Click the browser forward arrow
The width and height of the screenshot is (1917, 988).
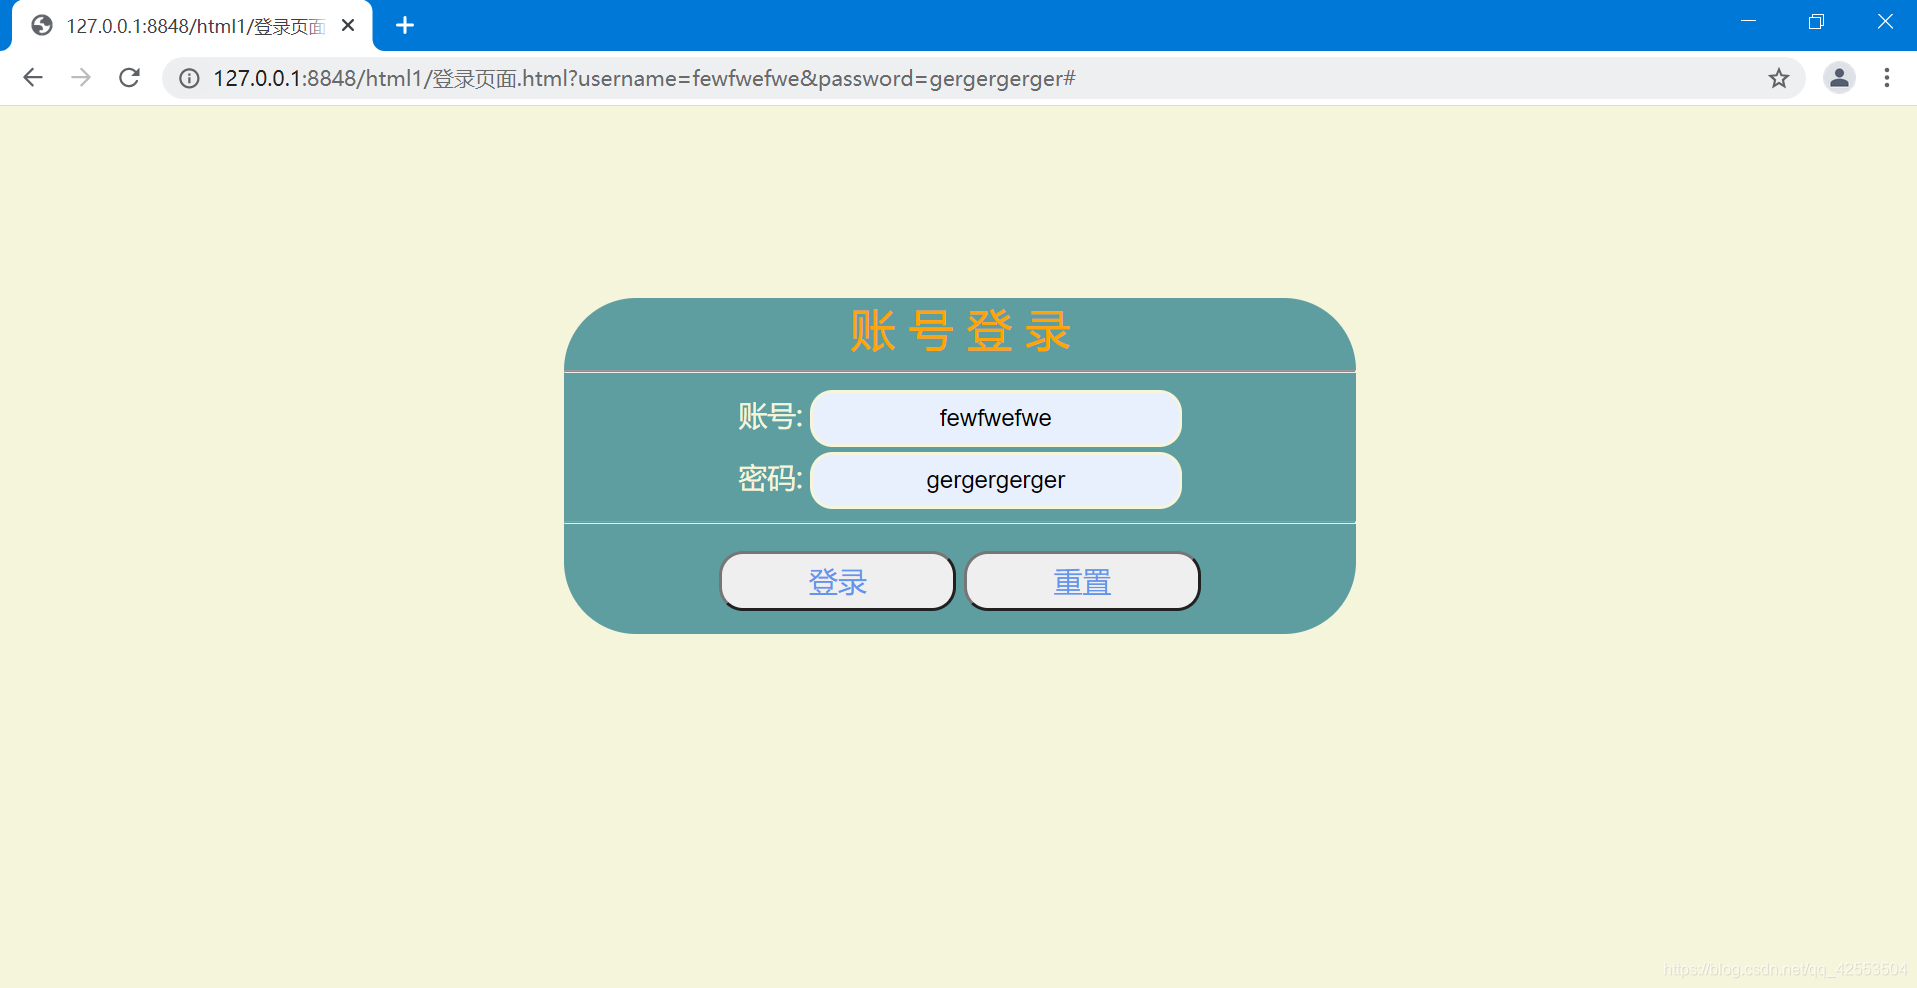click(x=81, y=78)
